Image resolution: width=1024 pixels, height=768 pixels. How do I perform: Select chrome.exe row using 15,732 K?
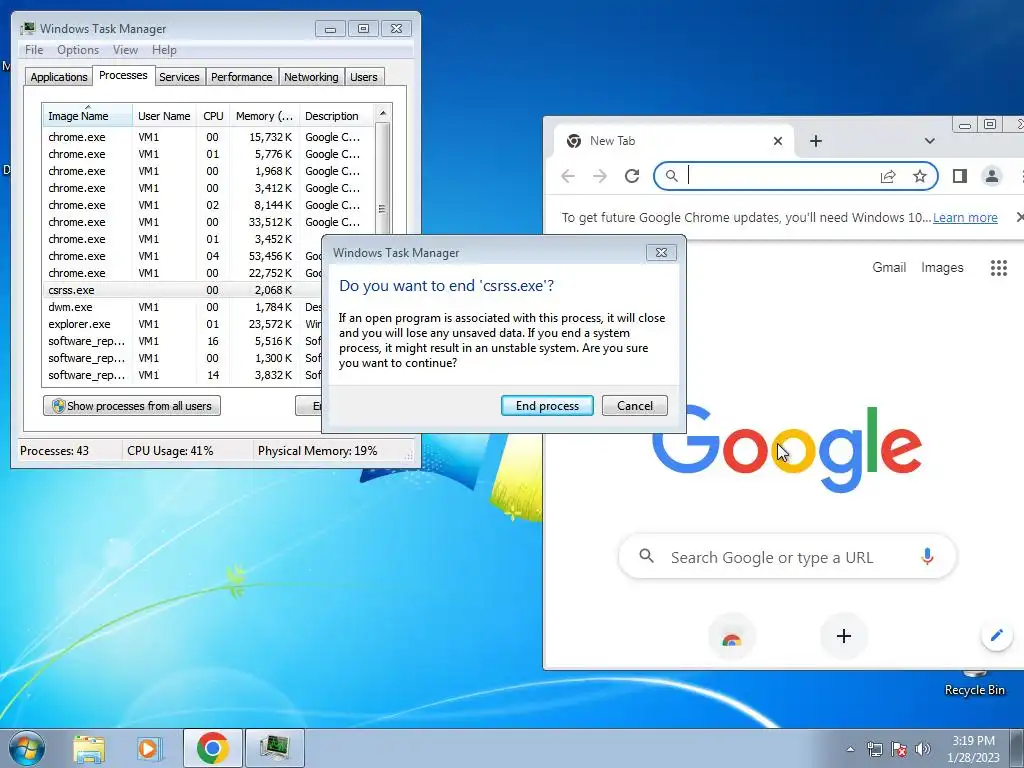(209, 137)
